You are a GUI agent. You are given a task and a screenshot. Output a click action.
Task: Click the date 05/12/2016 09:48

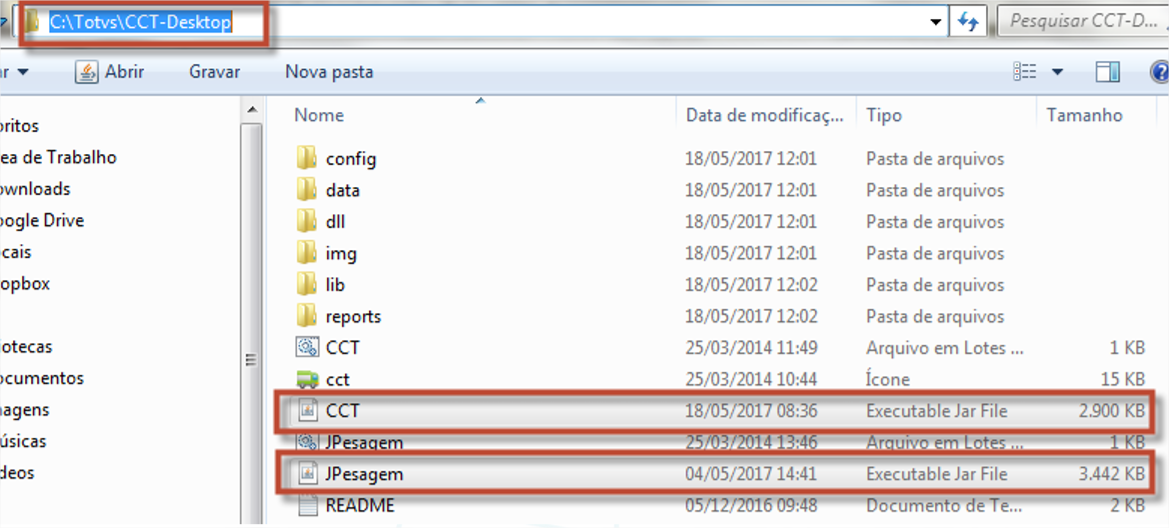pos(752,506)
